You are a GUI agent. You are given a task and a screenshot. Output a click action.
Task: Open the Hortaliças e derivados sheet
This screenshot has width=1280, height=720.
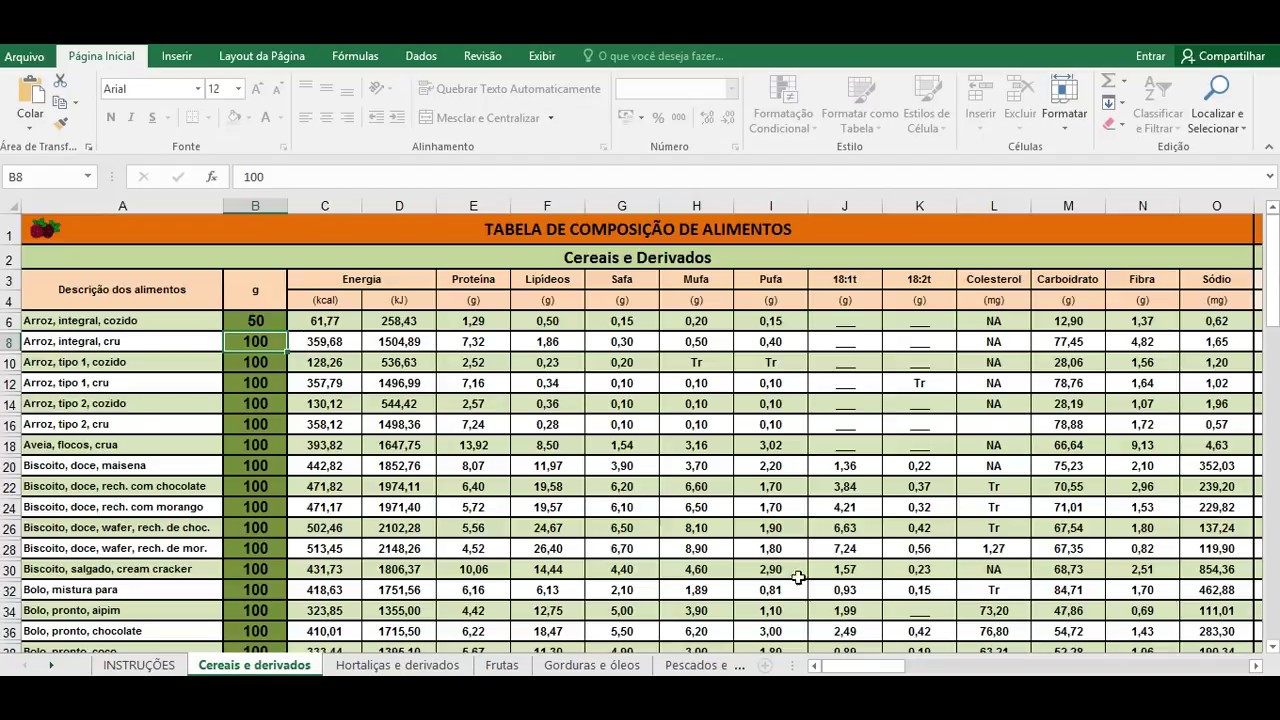click(398, 665)
